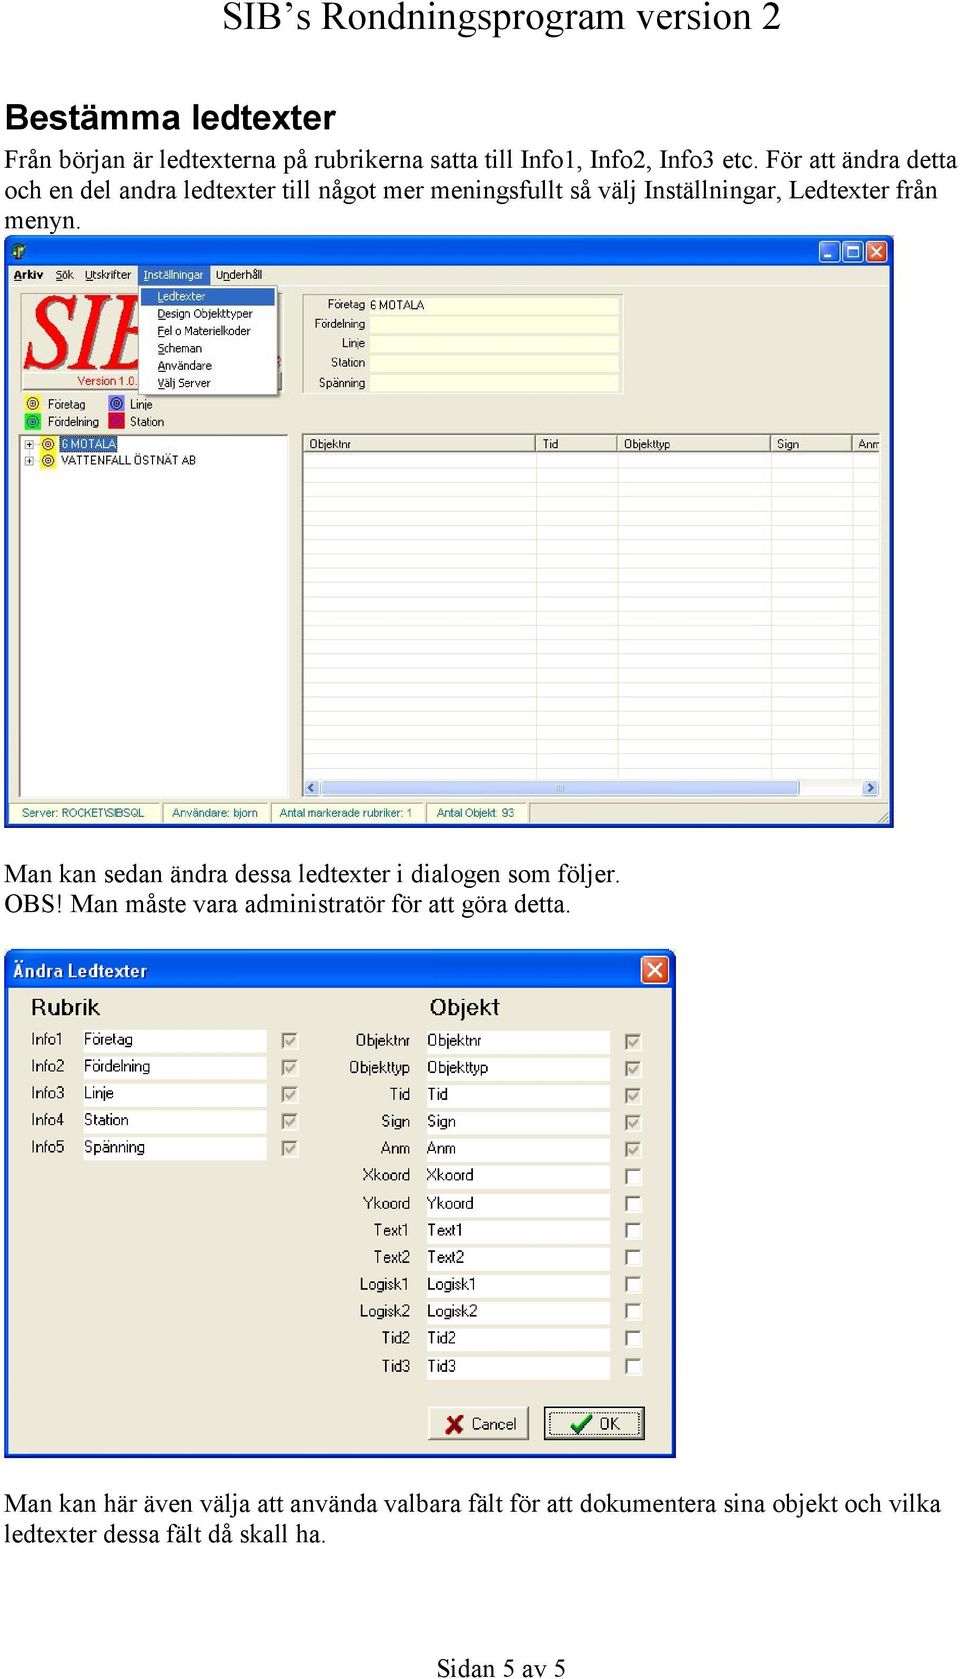The width and height of the screenshot is (960, 1679).
Task: Click the blue Linje legend icon
Action: [x=117, y=404]
